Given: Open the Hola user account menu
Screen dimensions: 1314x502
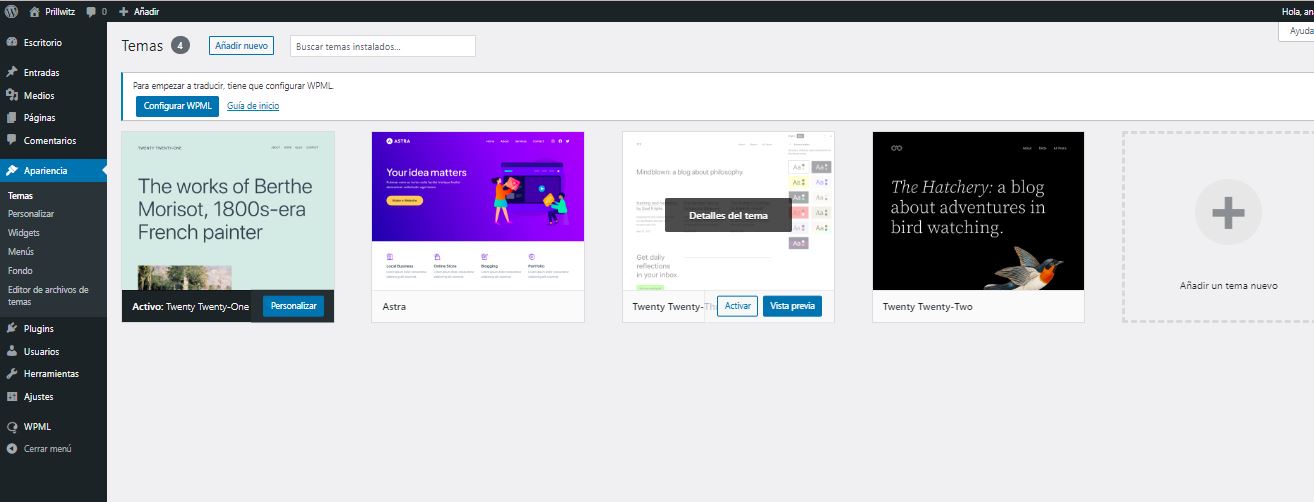Looking at the screenshot, I should [x=1297, y=11].
